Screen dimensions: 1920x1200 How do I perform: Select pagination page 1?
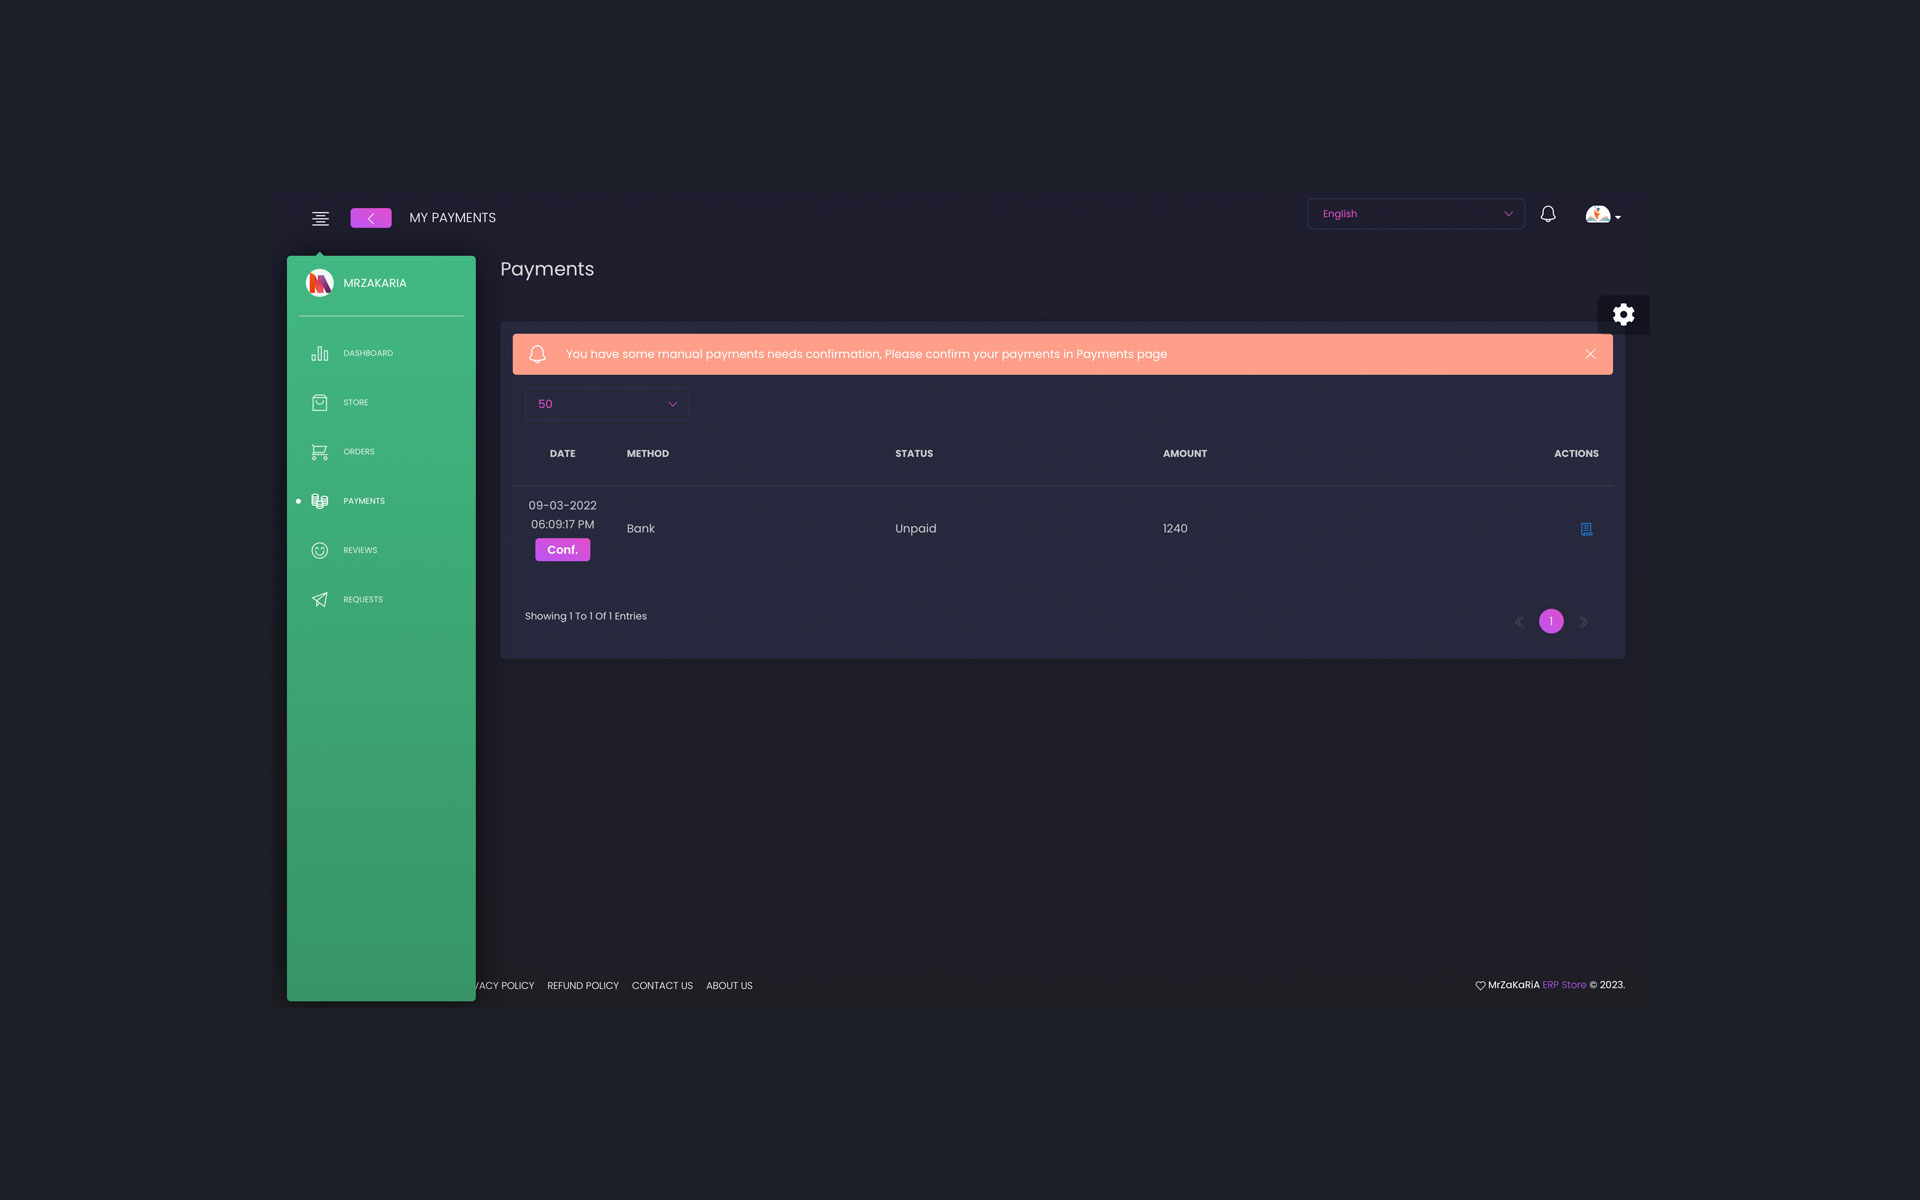1551,621
